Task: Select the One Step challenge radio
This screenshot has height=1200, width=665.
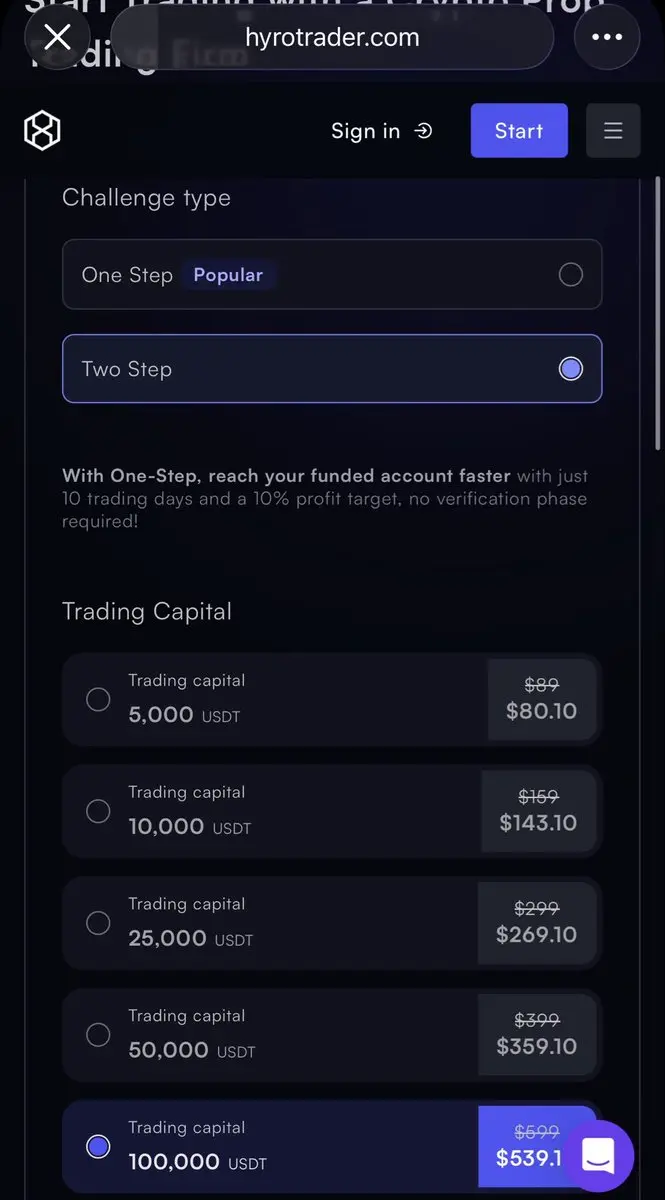Action: (571, 275)
